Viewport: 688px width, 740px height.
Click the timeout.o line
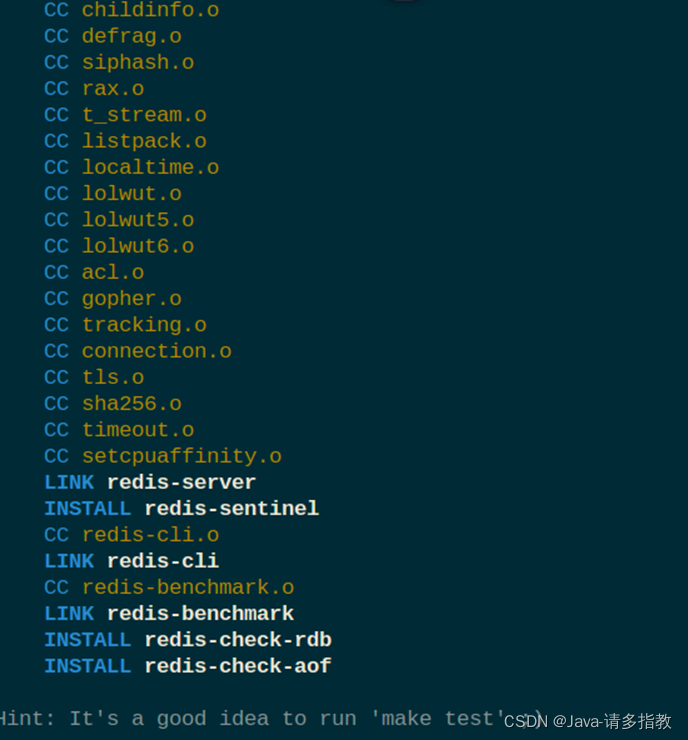click(138, 430)
